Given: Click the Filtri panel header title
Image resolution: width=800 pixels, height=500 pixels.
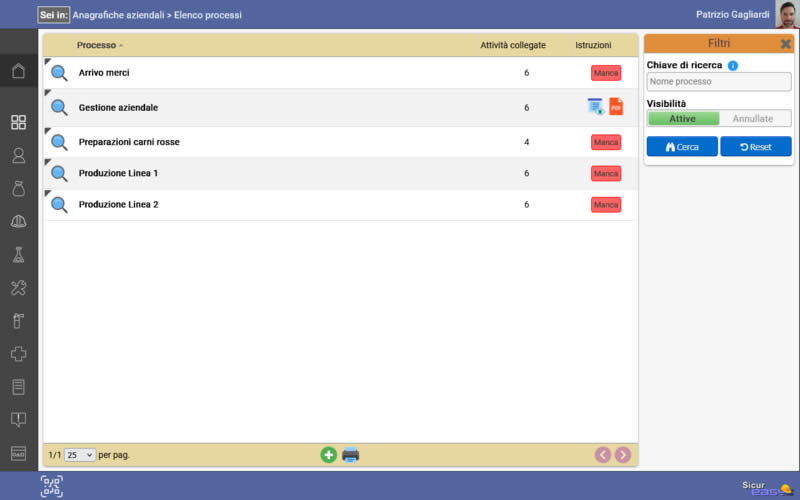Looking at the screenshot, I should (x=719, y=43).
